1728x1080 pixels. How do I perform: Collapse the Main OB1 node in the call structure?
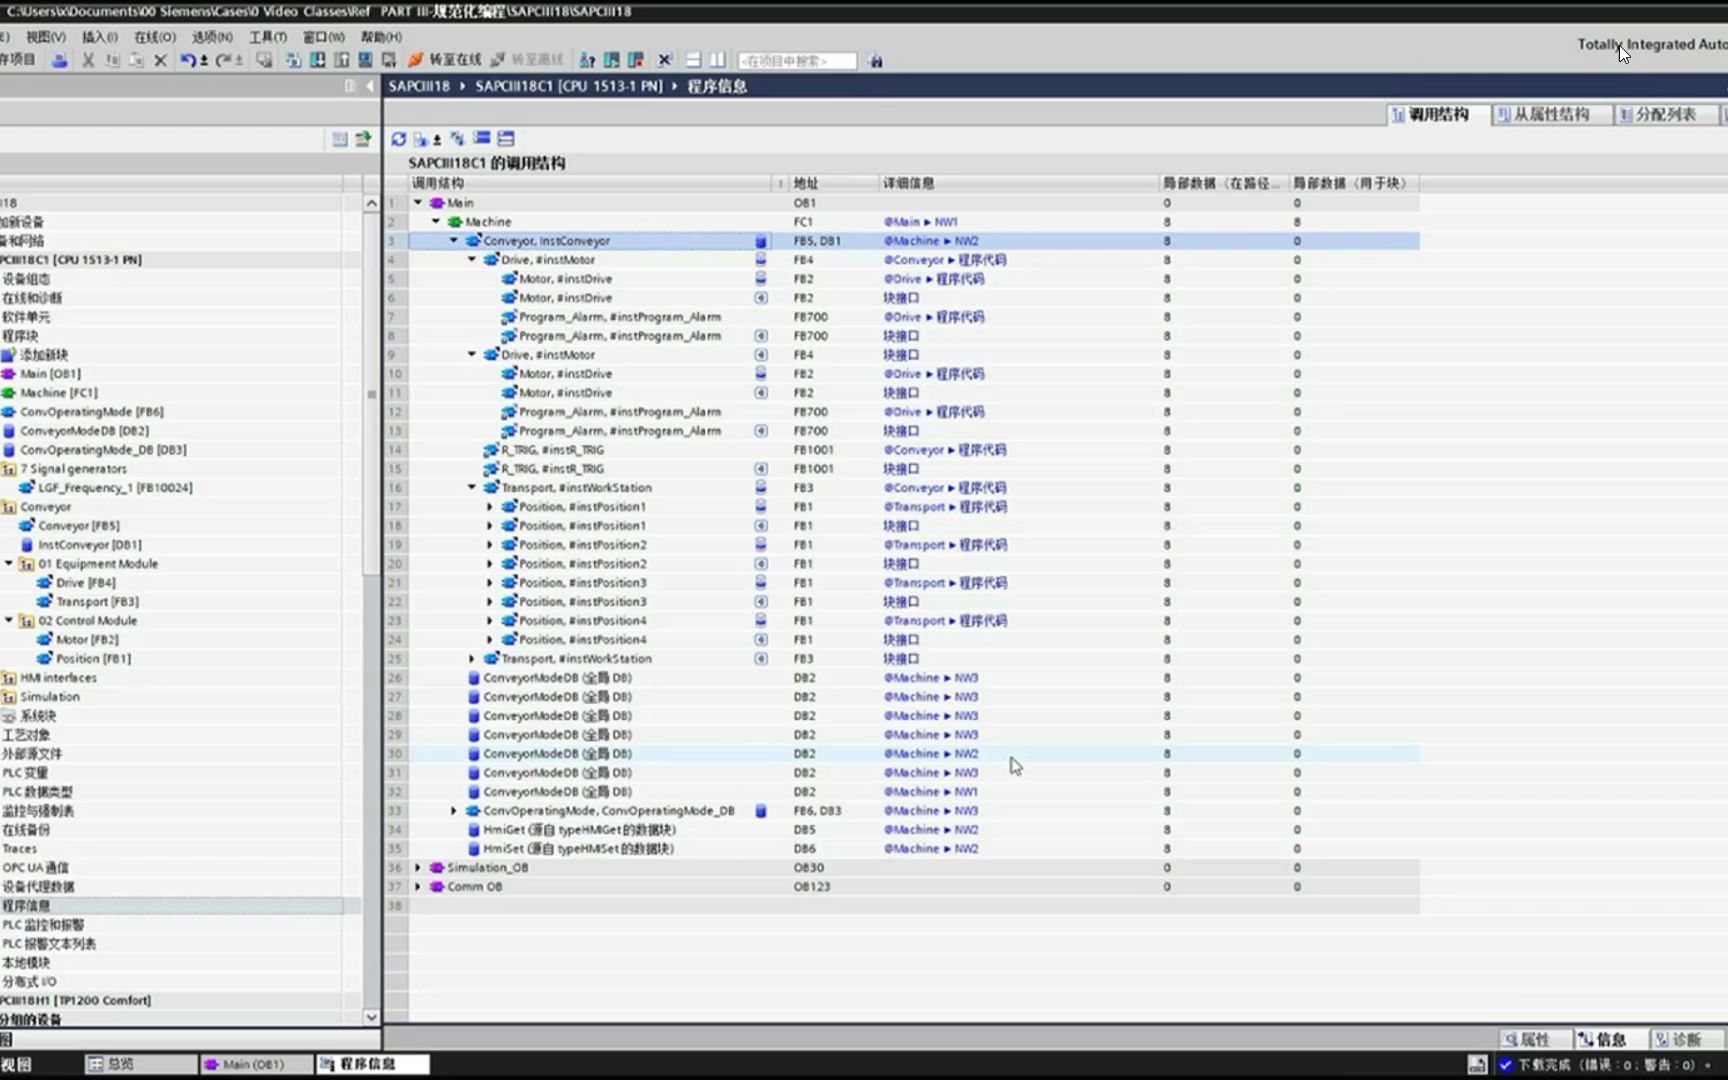pyautogui.click(x=418, y=202)
